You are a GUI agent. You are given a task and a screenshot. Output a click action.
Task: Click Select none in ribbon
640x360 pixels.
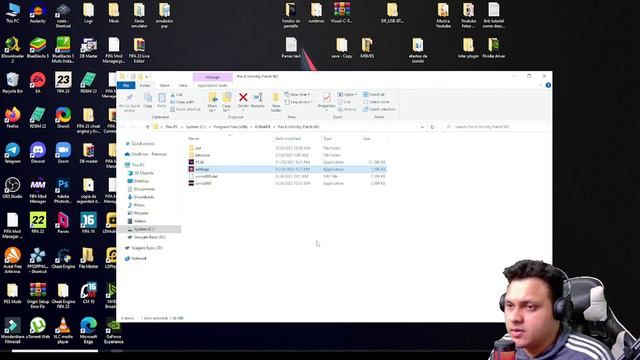(376, 102)
